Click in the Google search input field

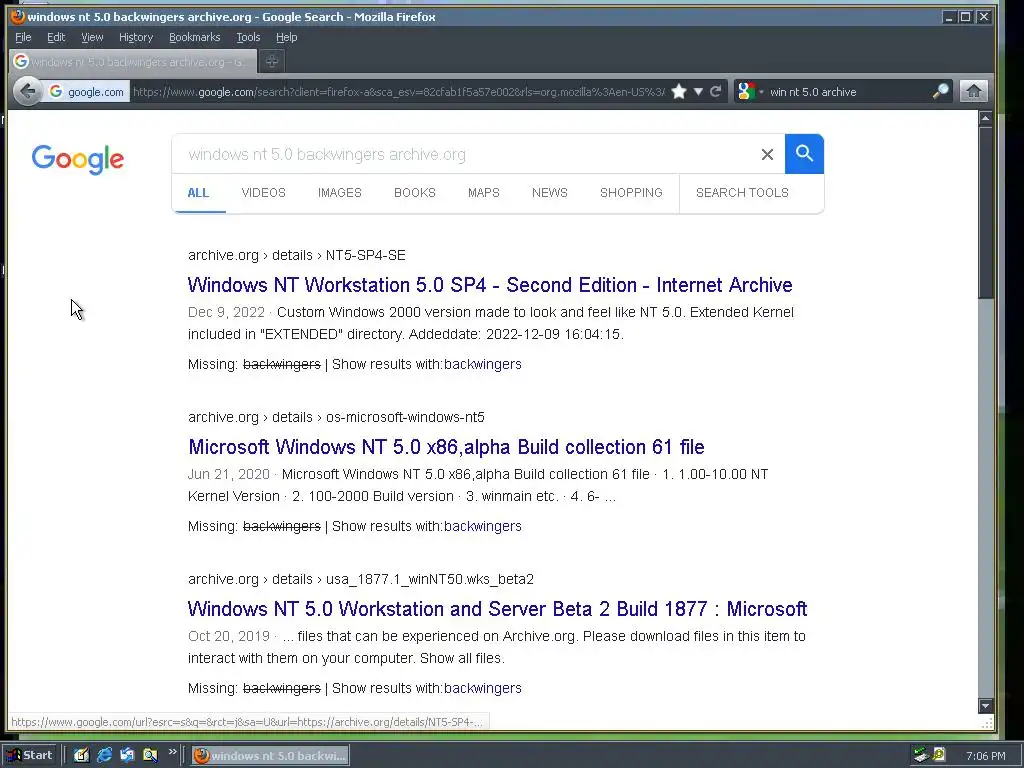[467, 154]
